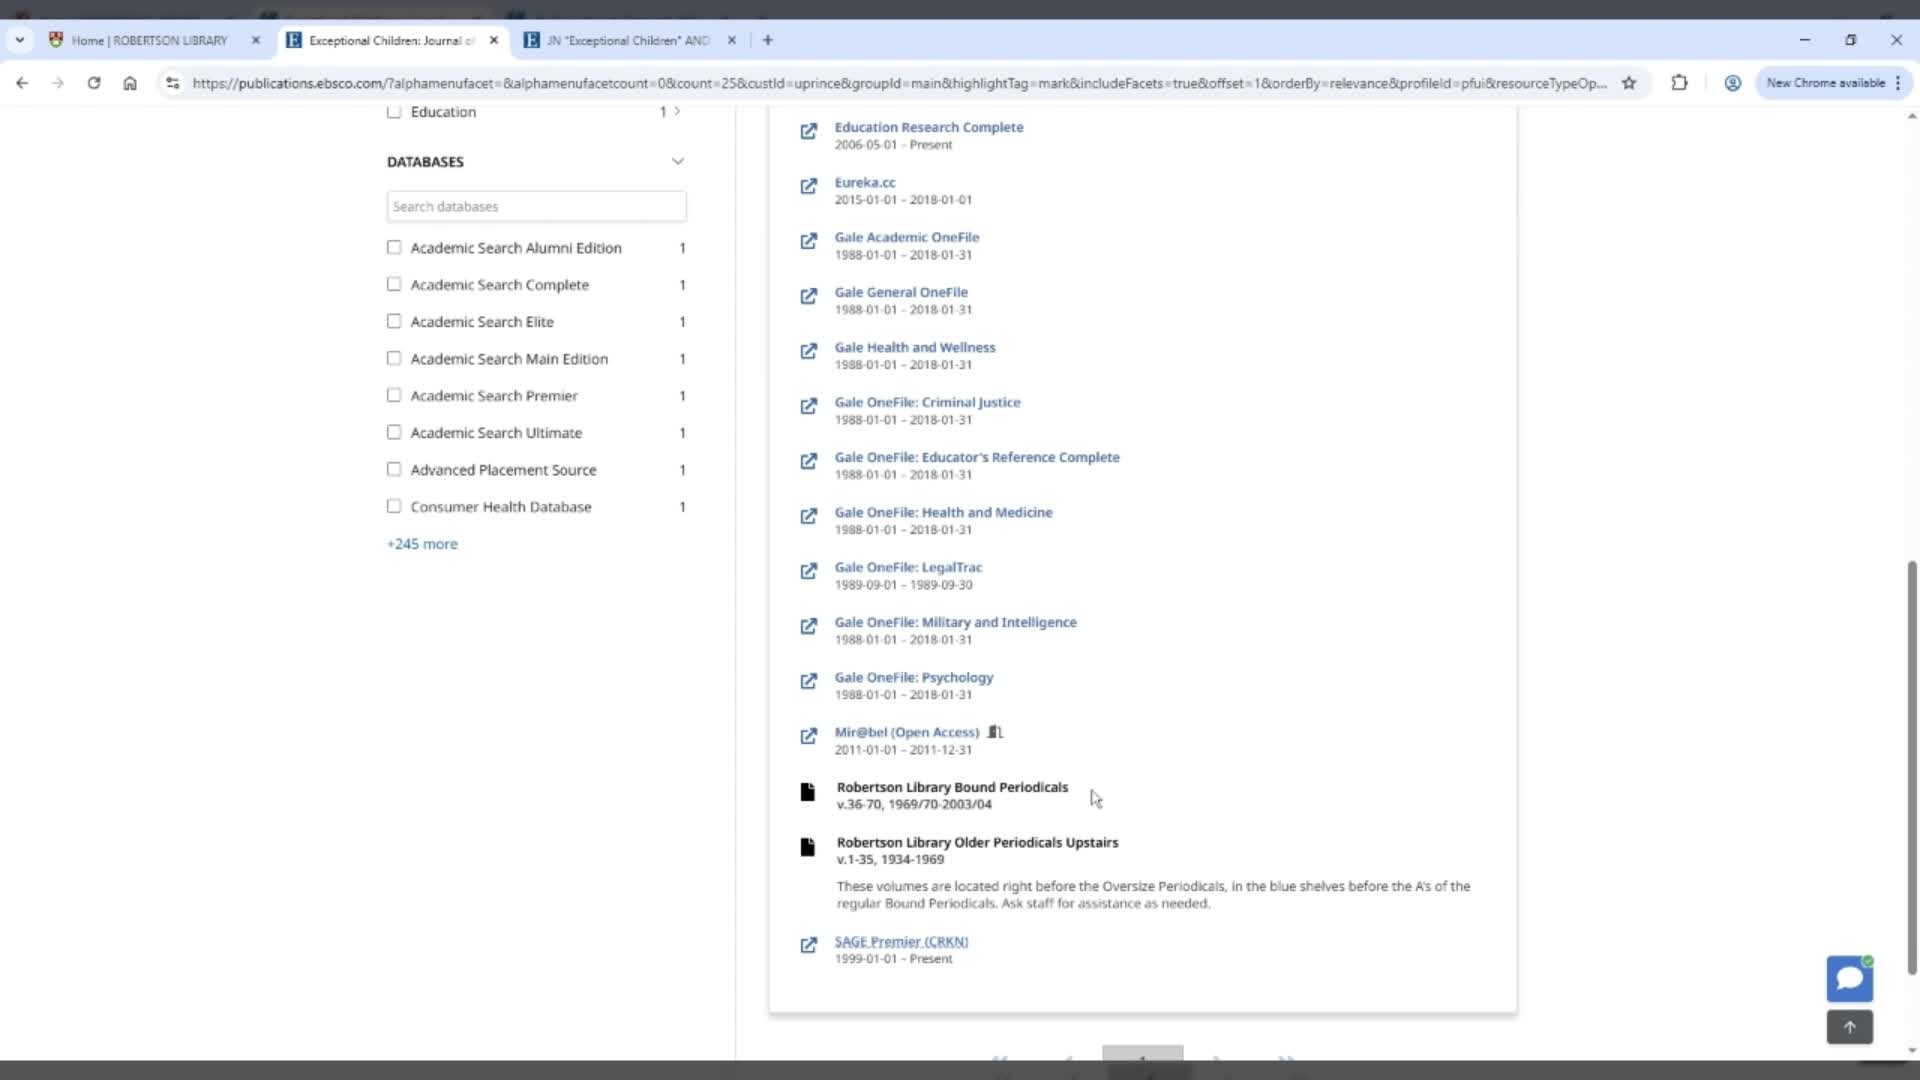The height and width of the screenshot is (1080, 1920).
Task: Expand the Education subject chevron
Action: coord(677,112)
